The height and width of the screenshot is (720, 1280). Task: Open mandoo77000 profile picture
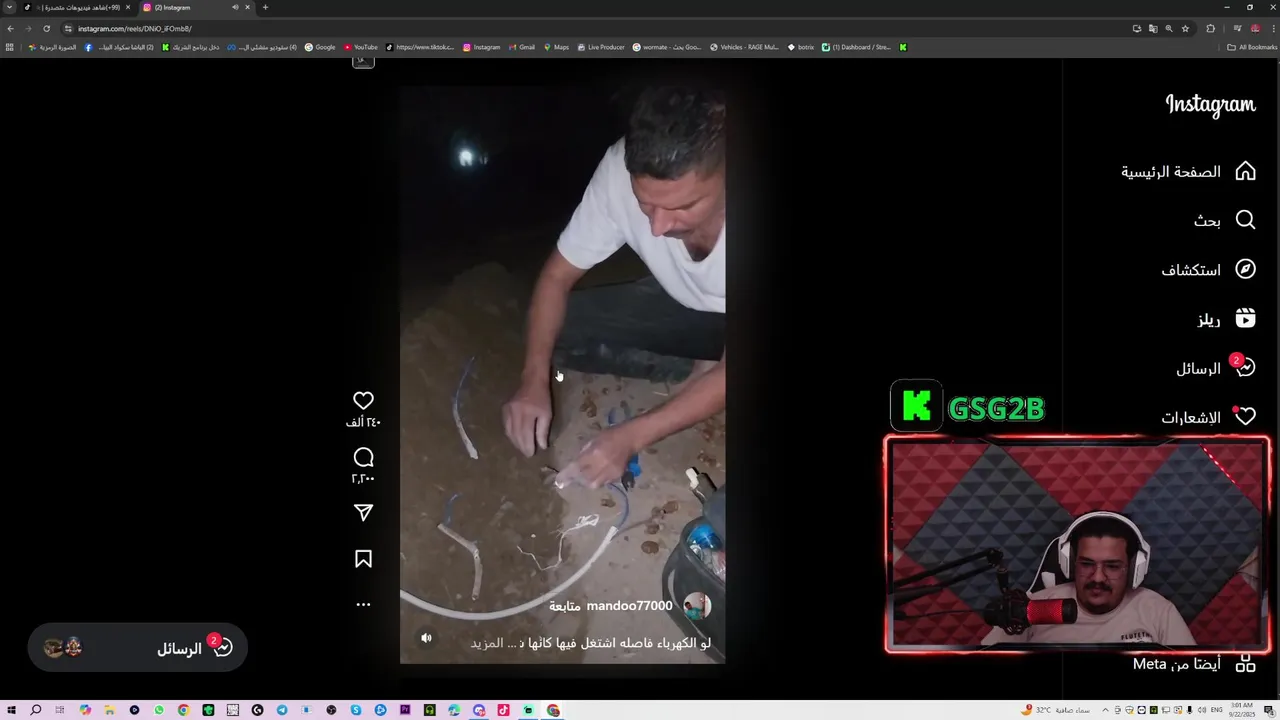click(x=697, y=606)
